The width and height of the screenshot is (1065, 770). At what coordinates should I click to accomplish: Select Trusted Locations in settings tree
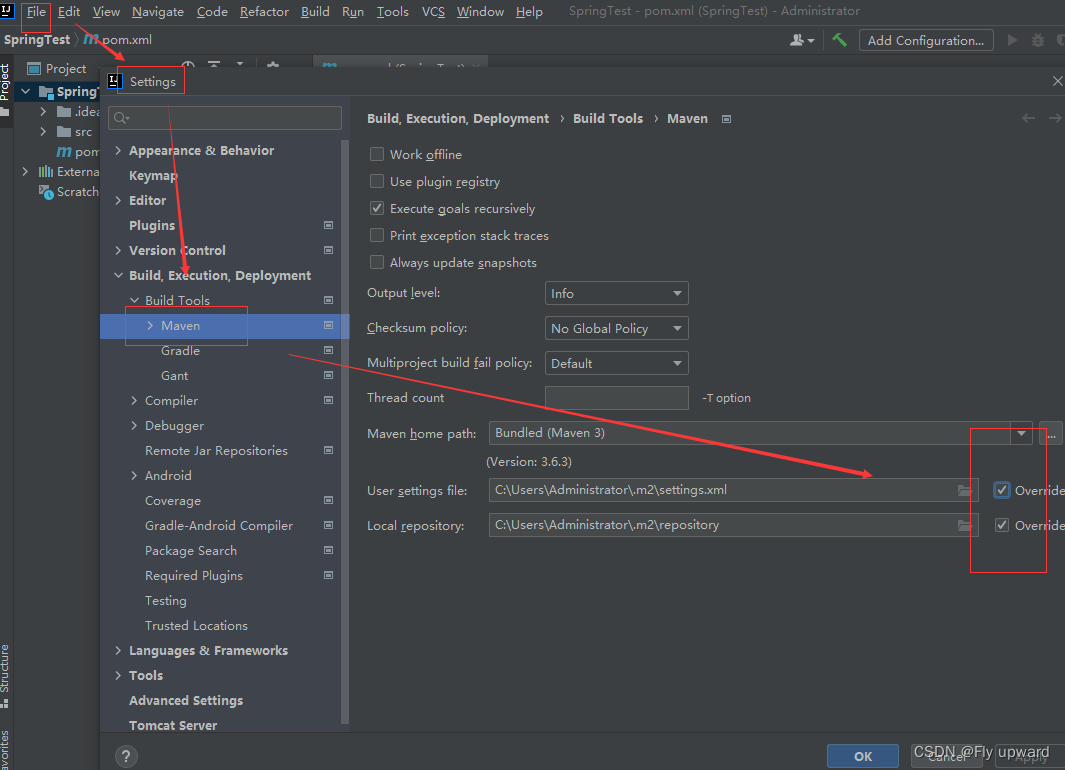coord(196,626)
